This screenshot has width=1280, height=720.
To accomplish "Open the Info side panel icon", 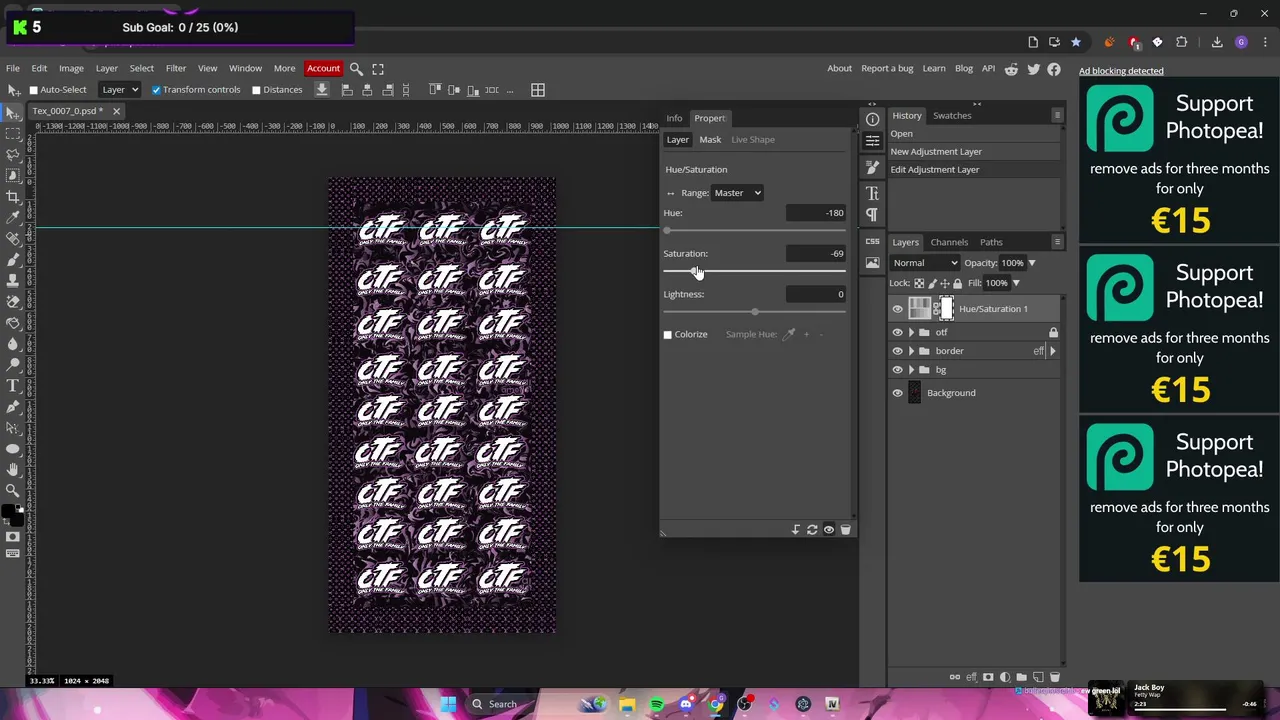I will [x=872, y=119].
